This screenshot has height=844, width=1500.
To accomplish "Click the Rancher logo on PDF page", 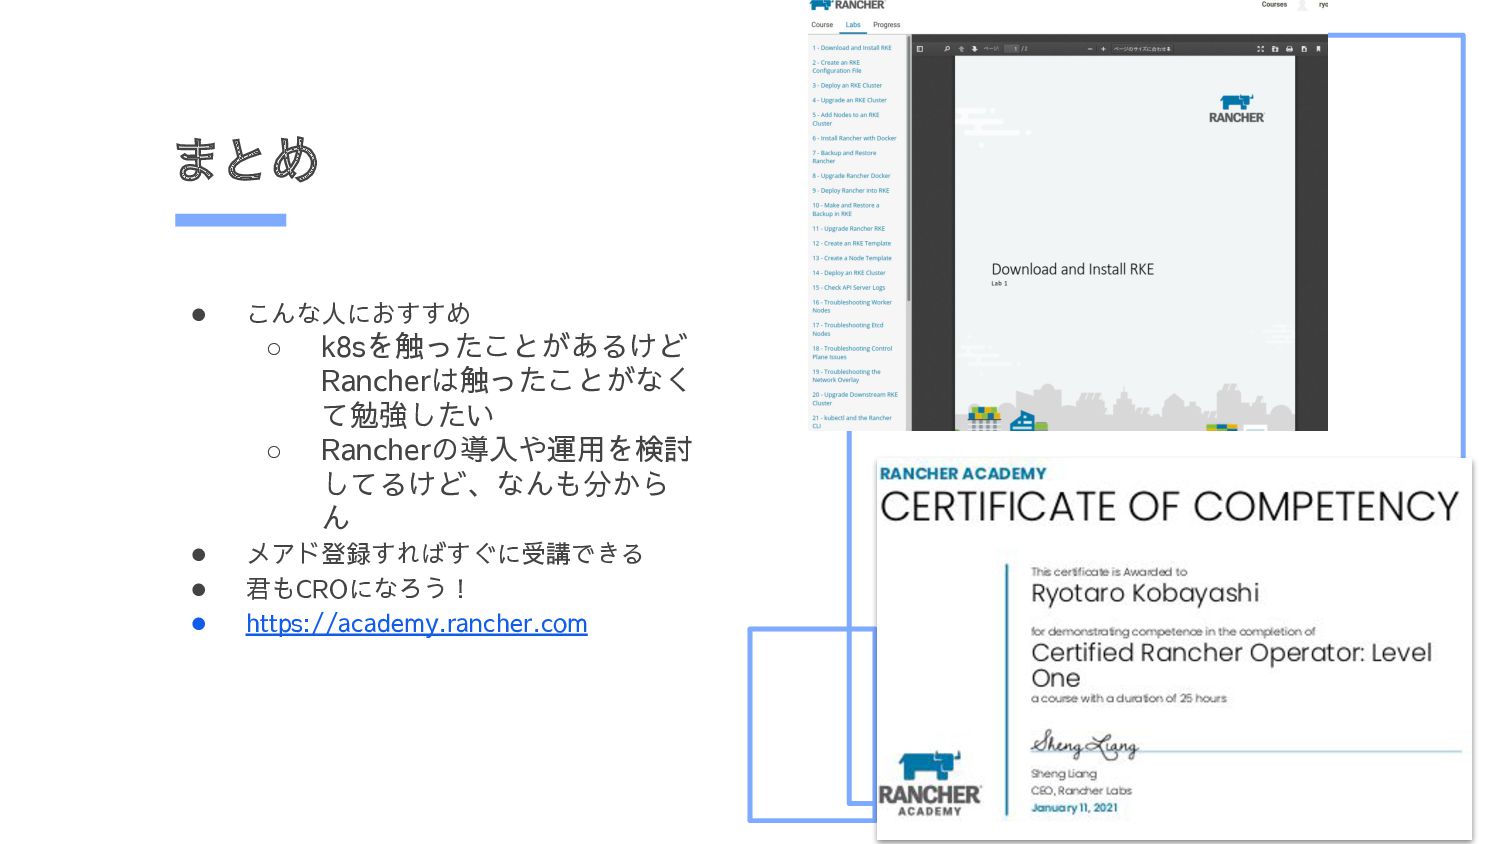I will tap(1236, 109).
